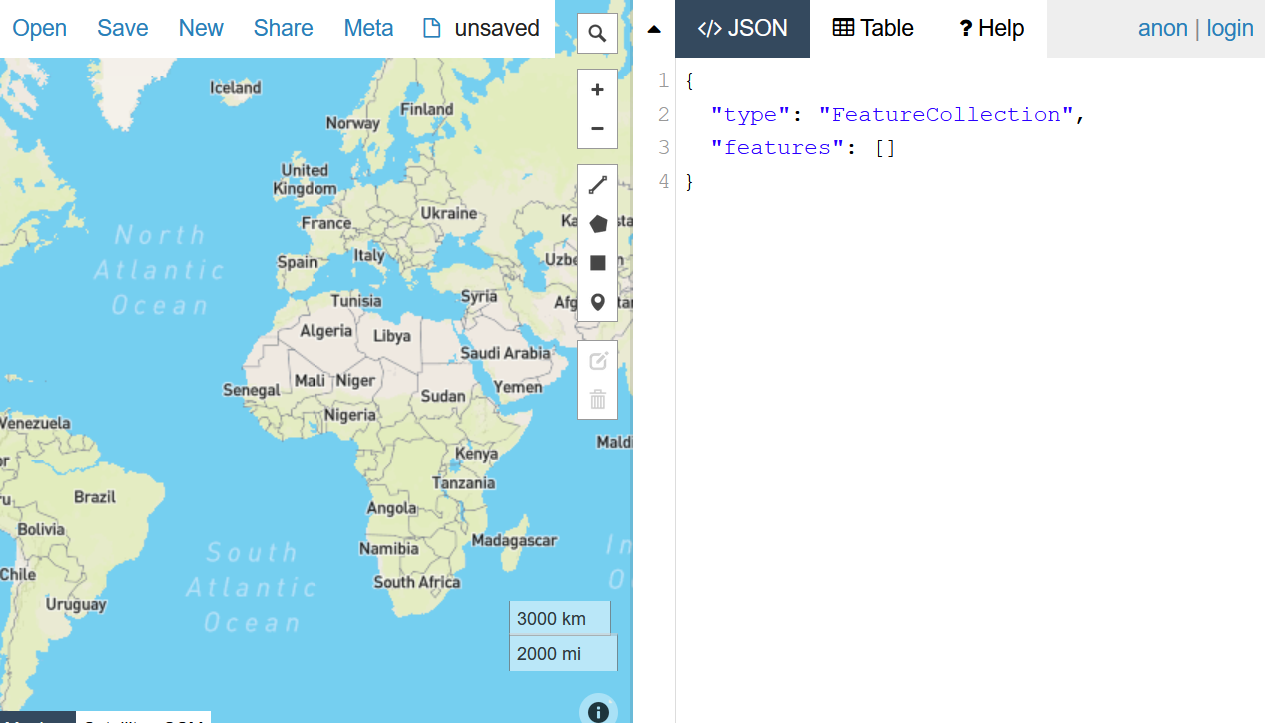Screen dimensions: 1265x723
Task: Select the draw rectangle tool
Action: click(598, 263)
